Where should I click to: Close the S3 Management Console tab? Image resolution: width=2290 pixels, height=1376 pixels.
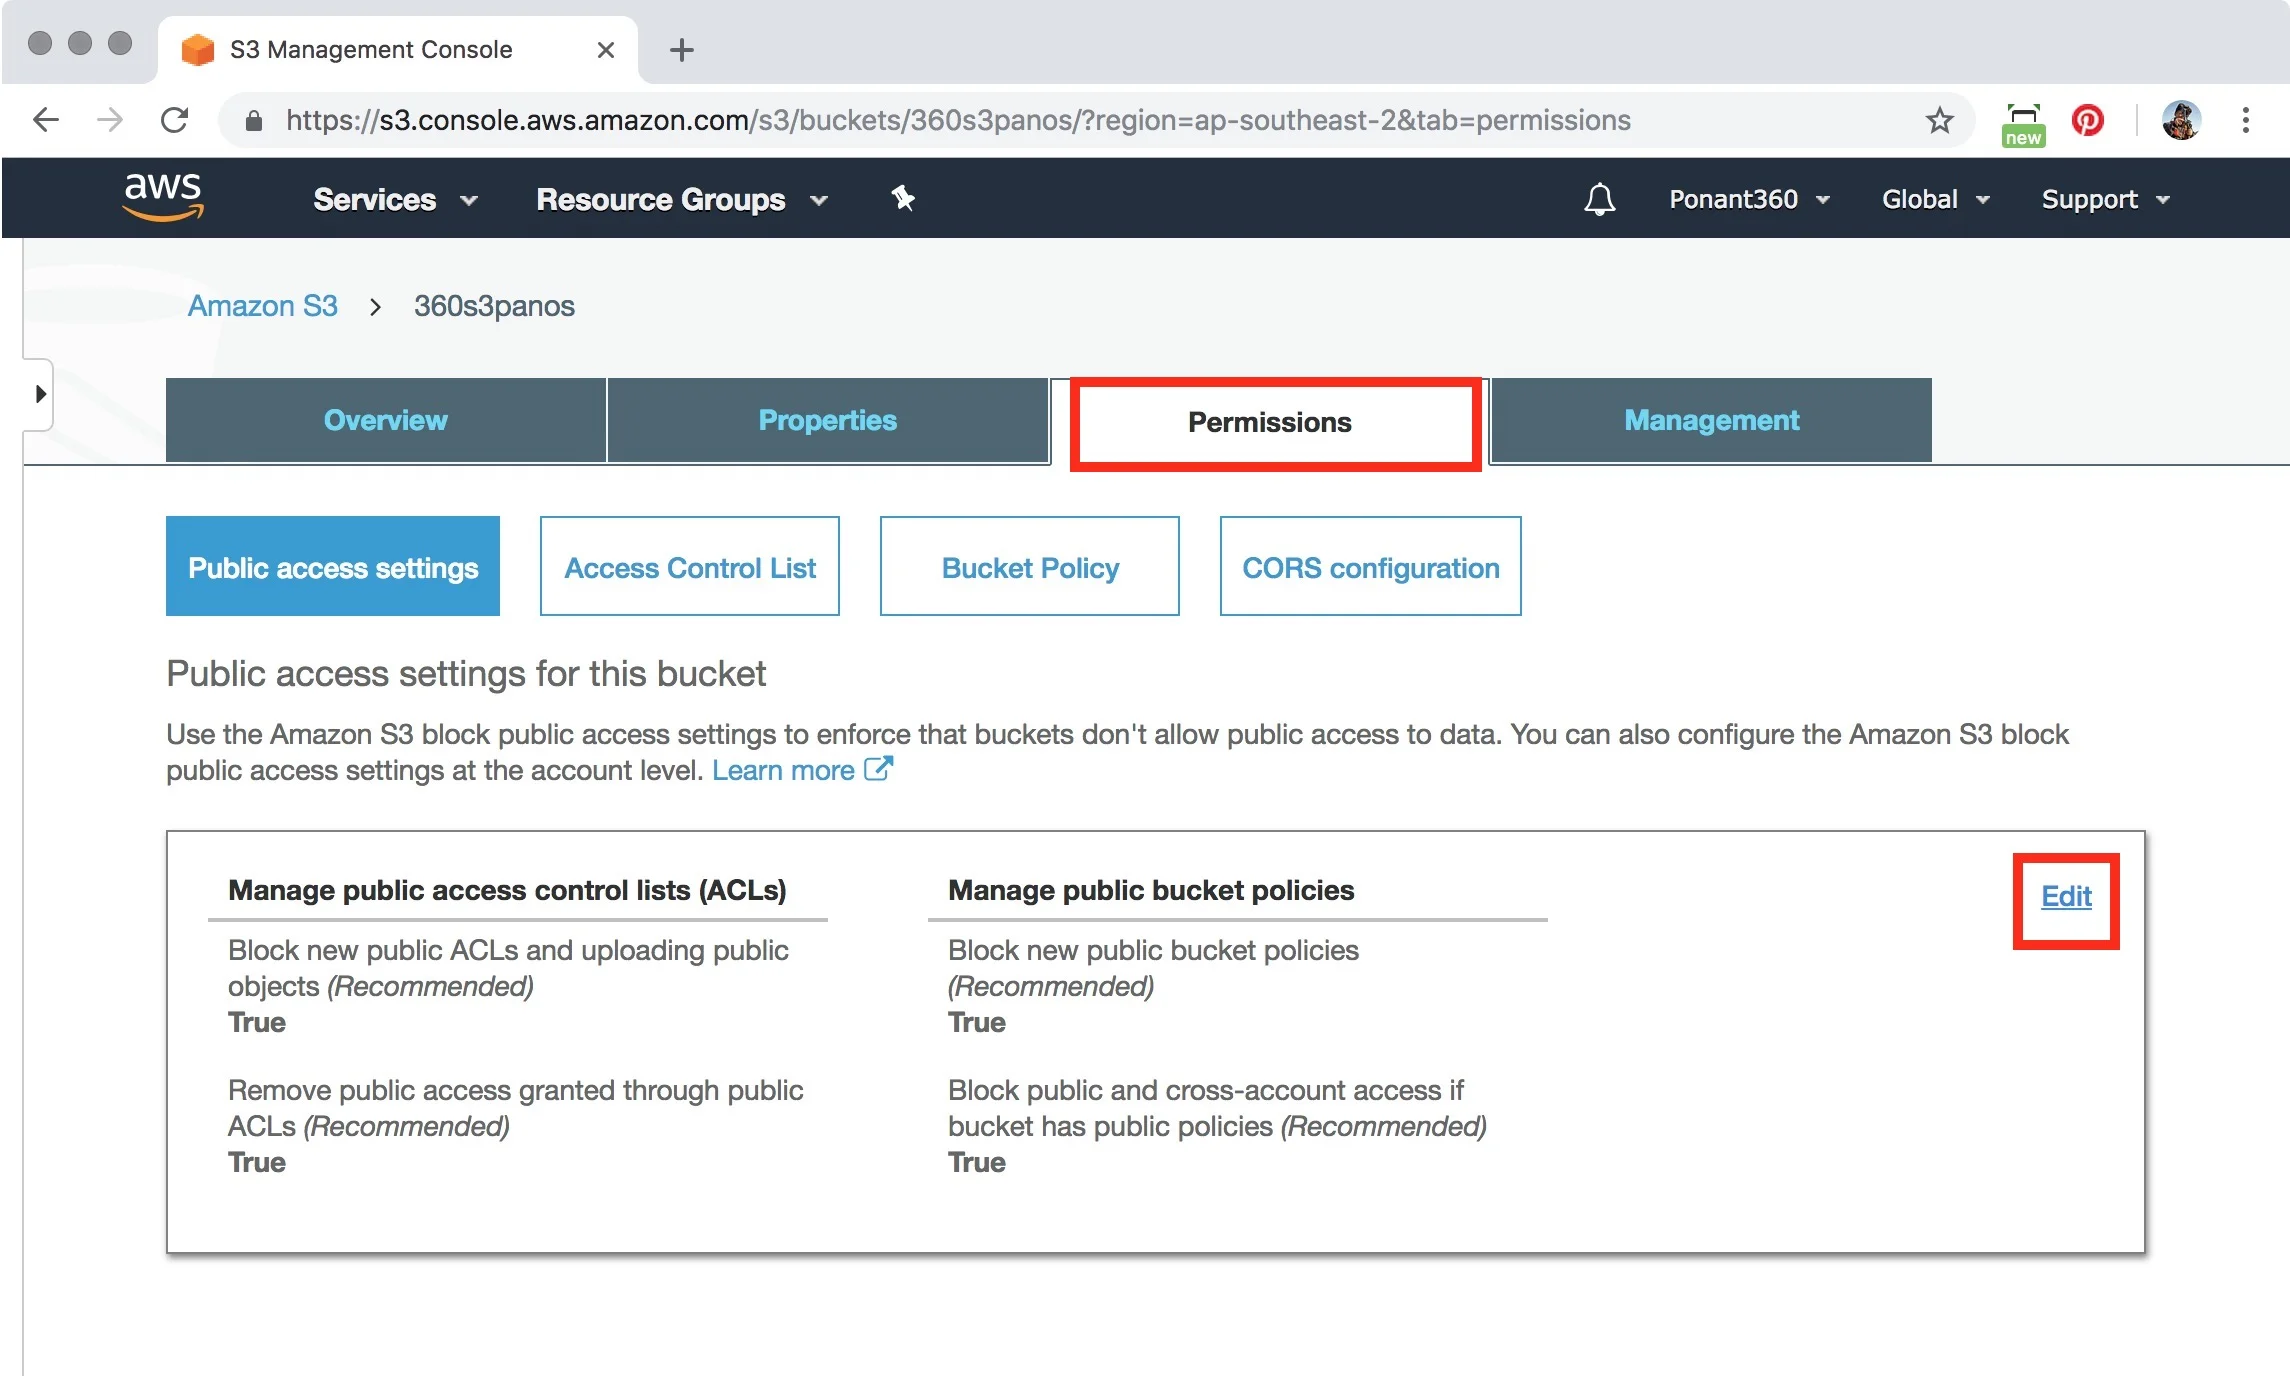click(605, 49)
